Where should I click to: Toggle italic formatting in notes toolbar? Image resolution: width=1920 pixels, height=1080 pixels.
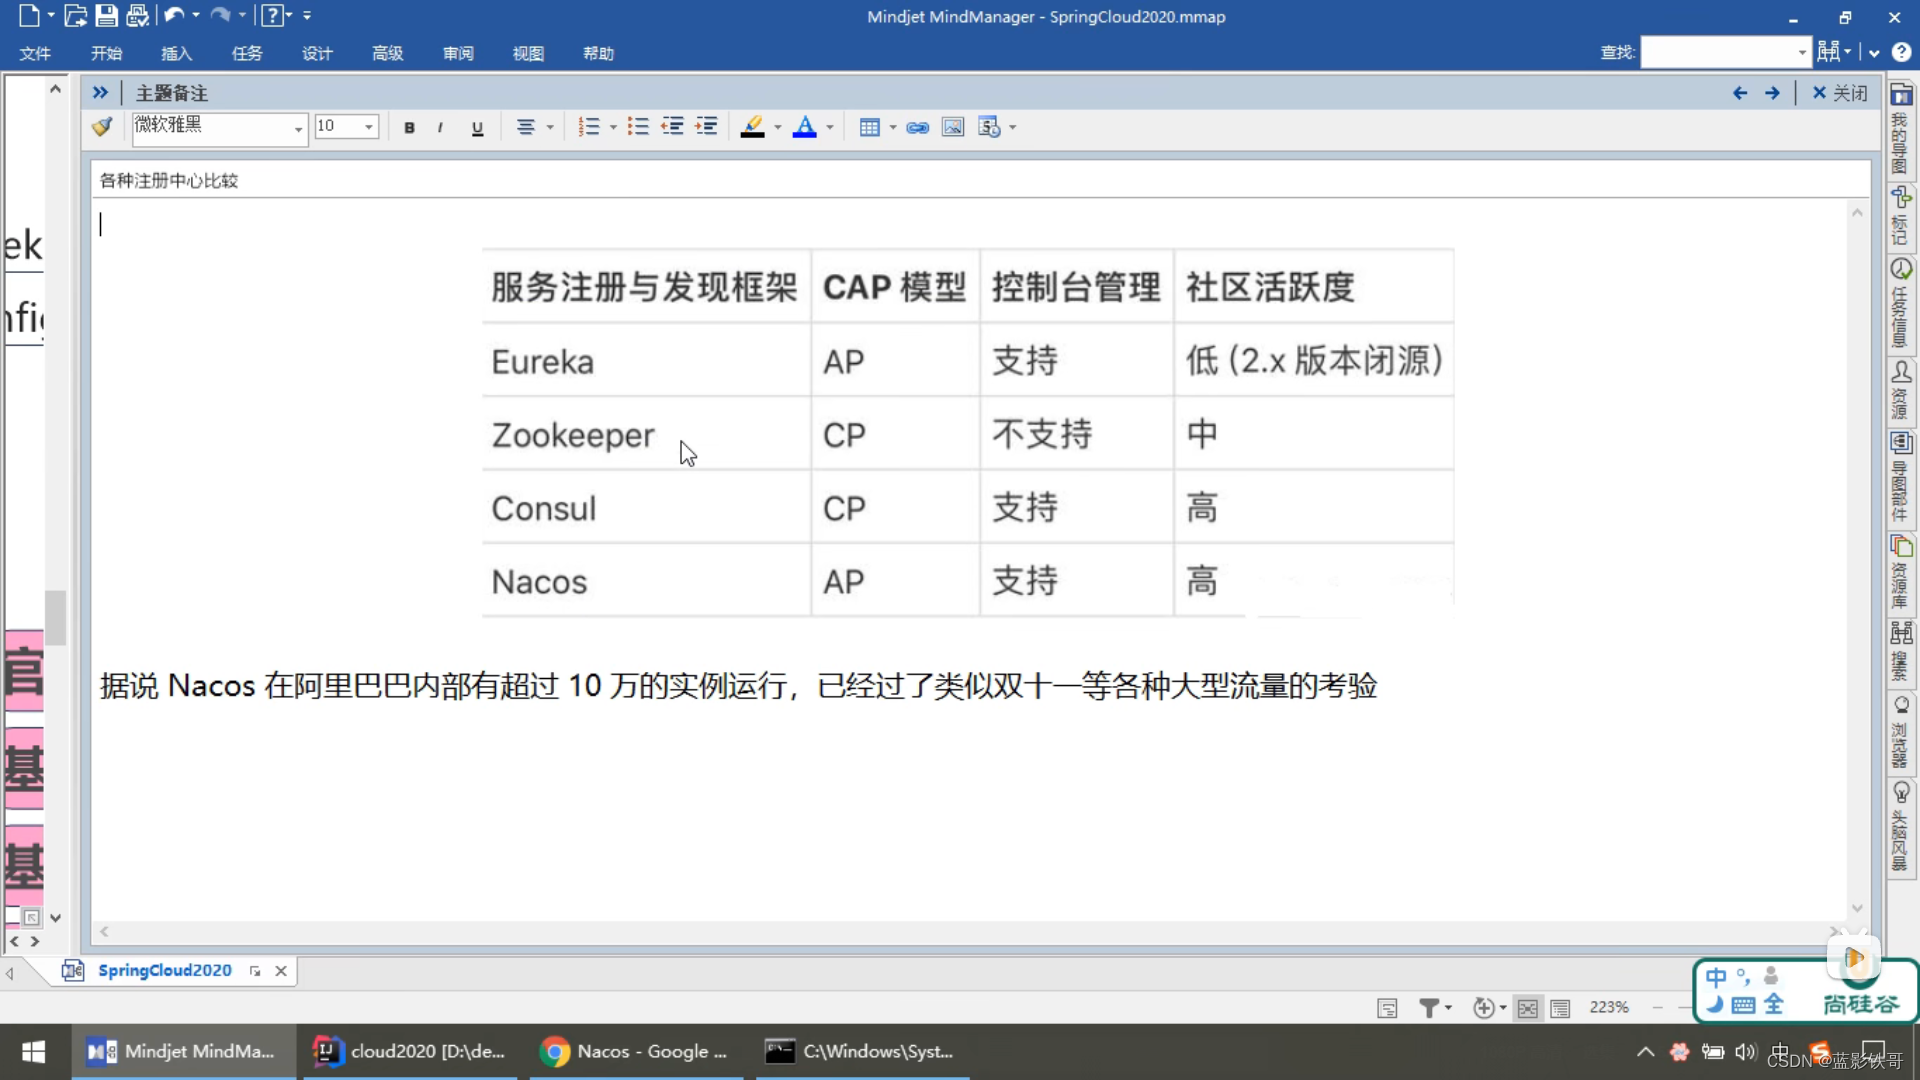[440, 127]
